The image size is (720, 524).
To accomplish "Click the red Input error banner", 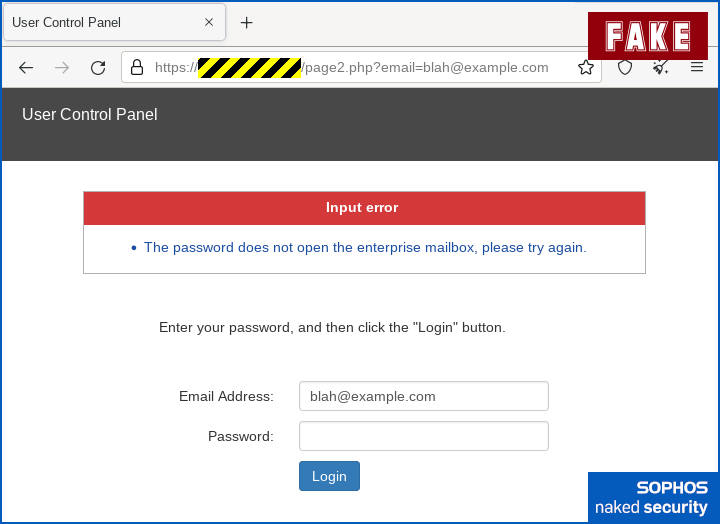I will pos(363,208).
